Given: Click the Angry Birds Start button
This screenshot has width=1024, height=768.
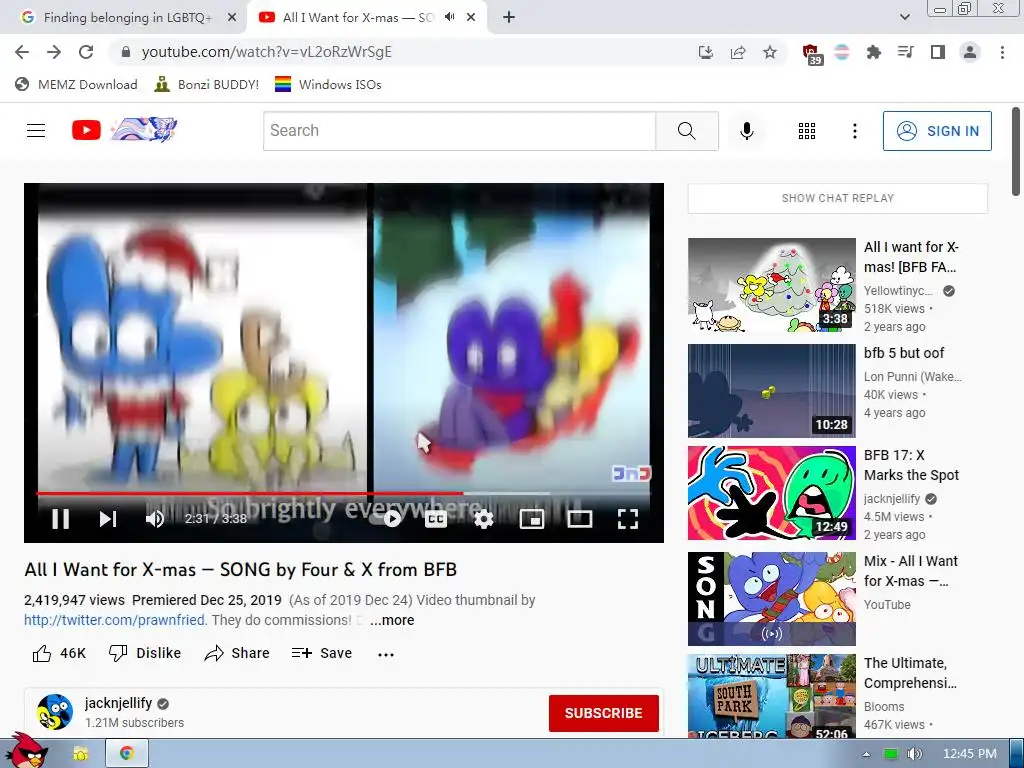Looking at the screenshot, I should coord(26,750).
